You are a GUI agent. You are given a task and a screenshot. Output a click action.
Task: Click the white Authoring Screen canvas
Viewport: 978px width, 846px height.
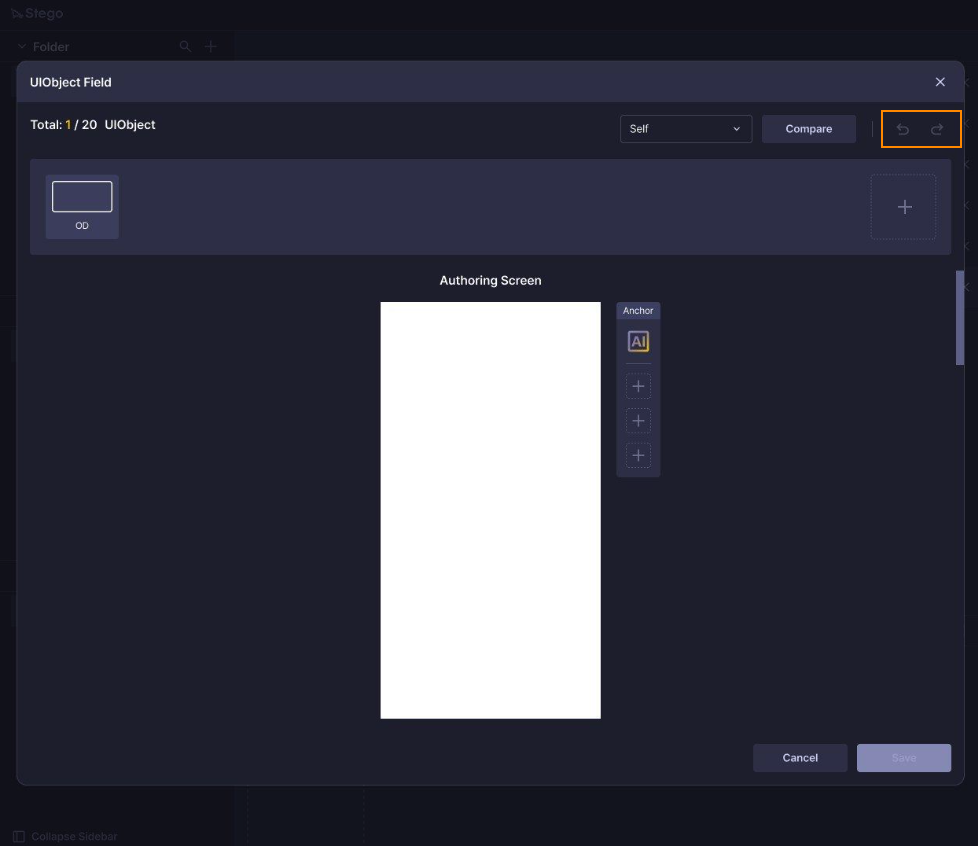tap(490, 510)
